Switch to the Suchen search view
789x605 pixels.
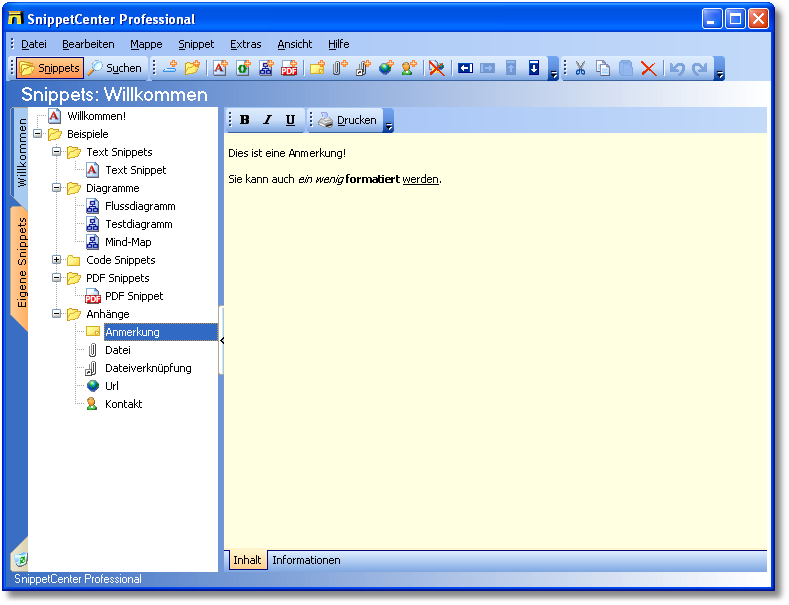[x=115, y=68]
